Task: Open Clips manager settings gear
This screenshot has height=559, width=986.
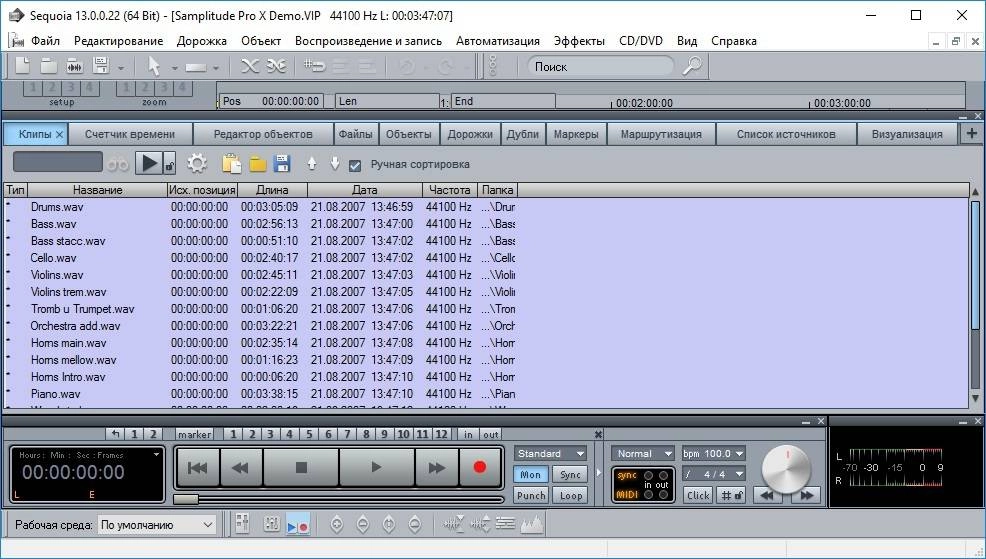Action: pyautogui.click(x=197, y=164)
